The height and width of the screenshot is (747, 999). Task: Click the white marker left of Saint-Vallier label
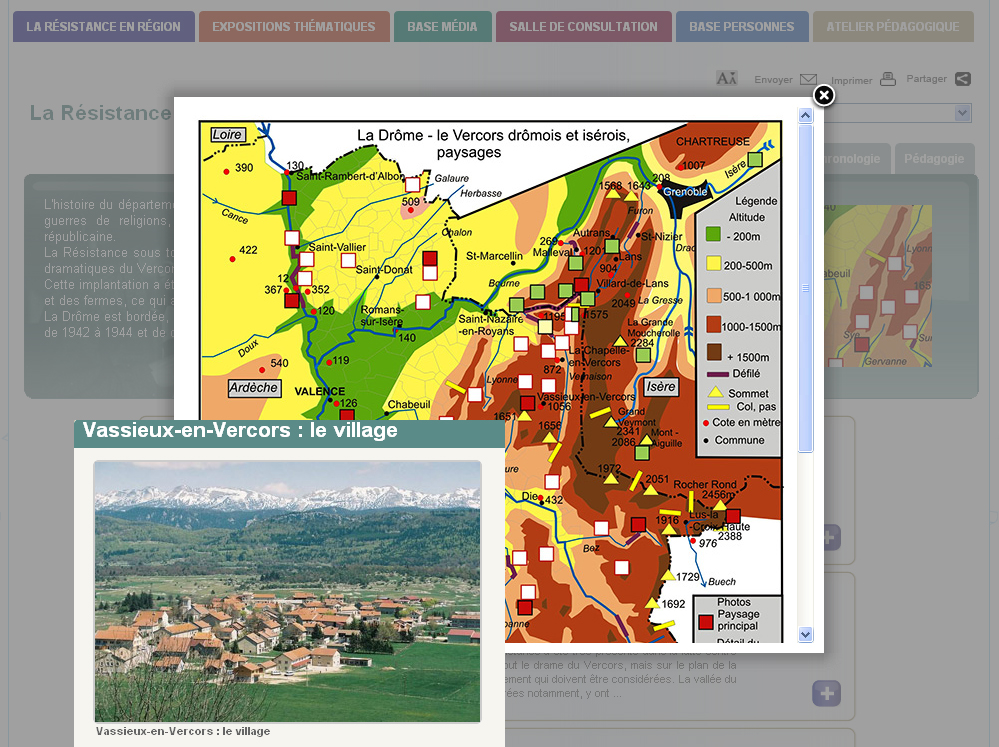[292, 238]
